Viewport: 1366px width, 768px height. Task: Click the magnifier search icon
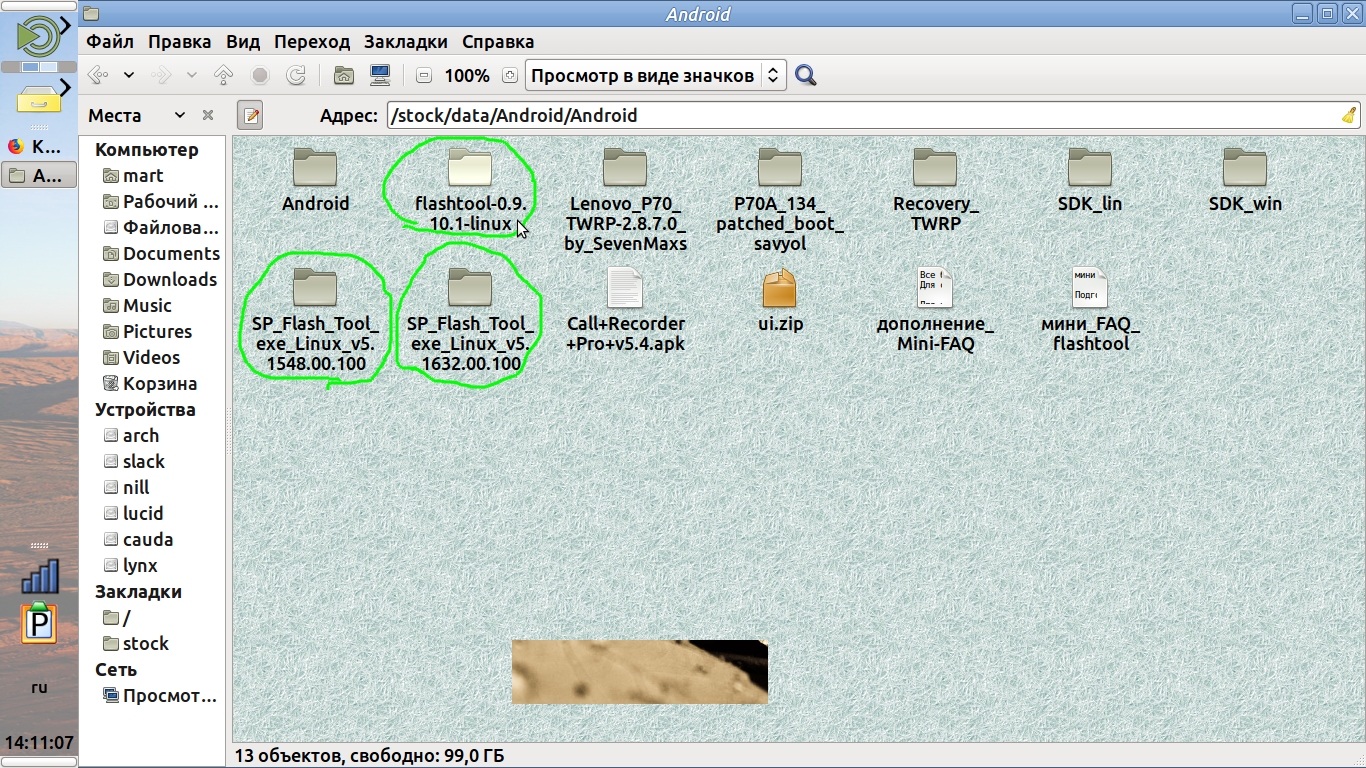(806, 75)
